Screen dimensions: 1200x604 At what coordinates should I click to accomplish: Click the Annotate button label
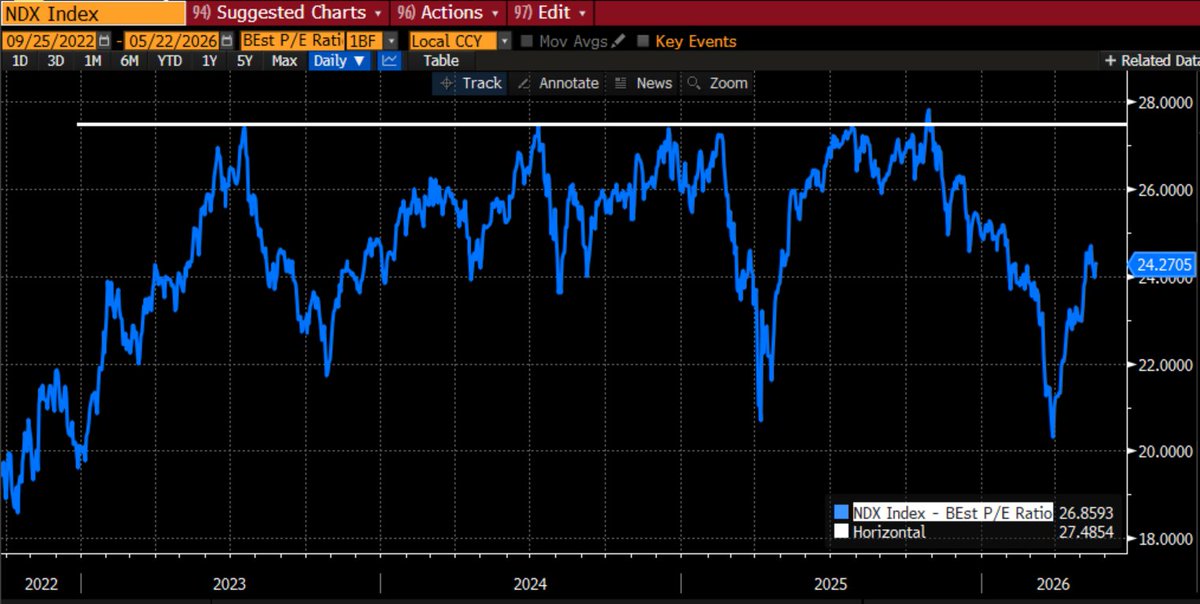pos(569,83)
